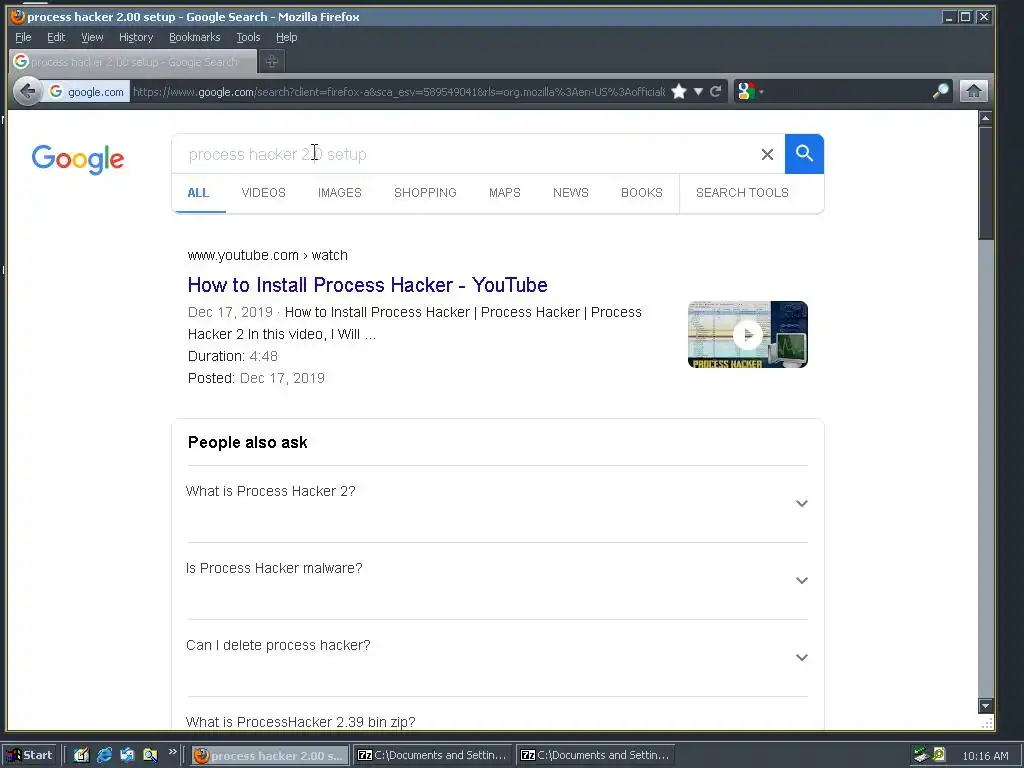Screen dimensions: 1024x768
Task: Open the URL history dropdown arrow
Action: pyautogui.click(x=698, y=91)
